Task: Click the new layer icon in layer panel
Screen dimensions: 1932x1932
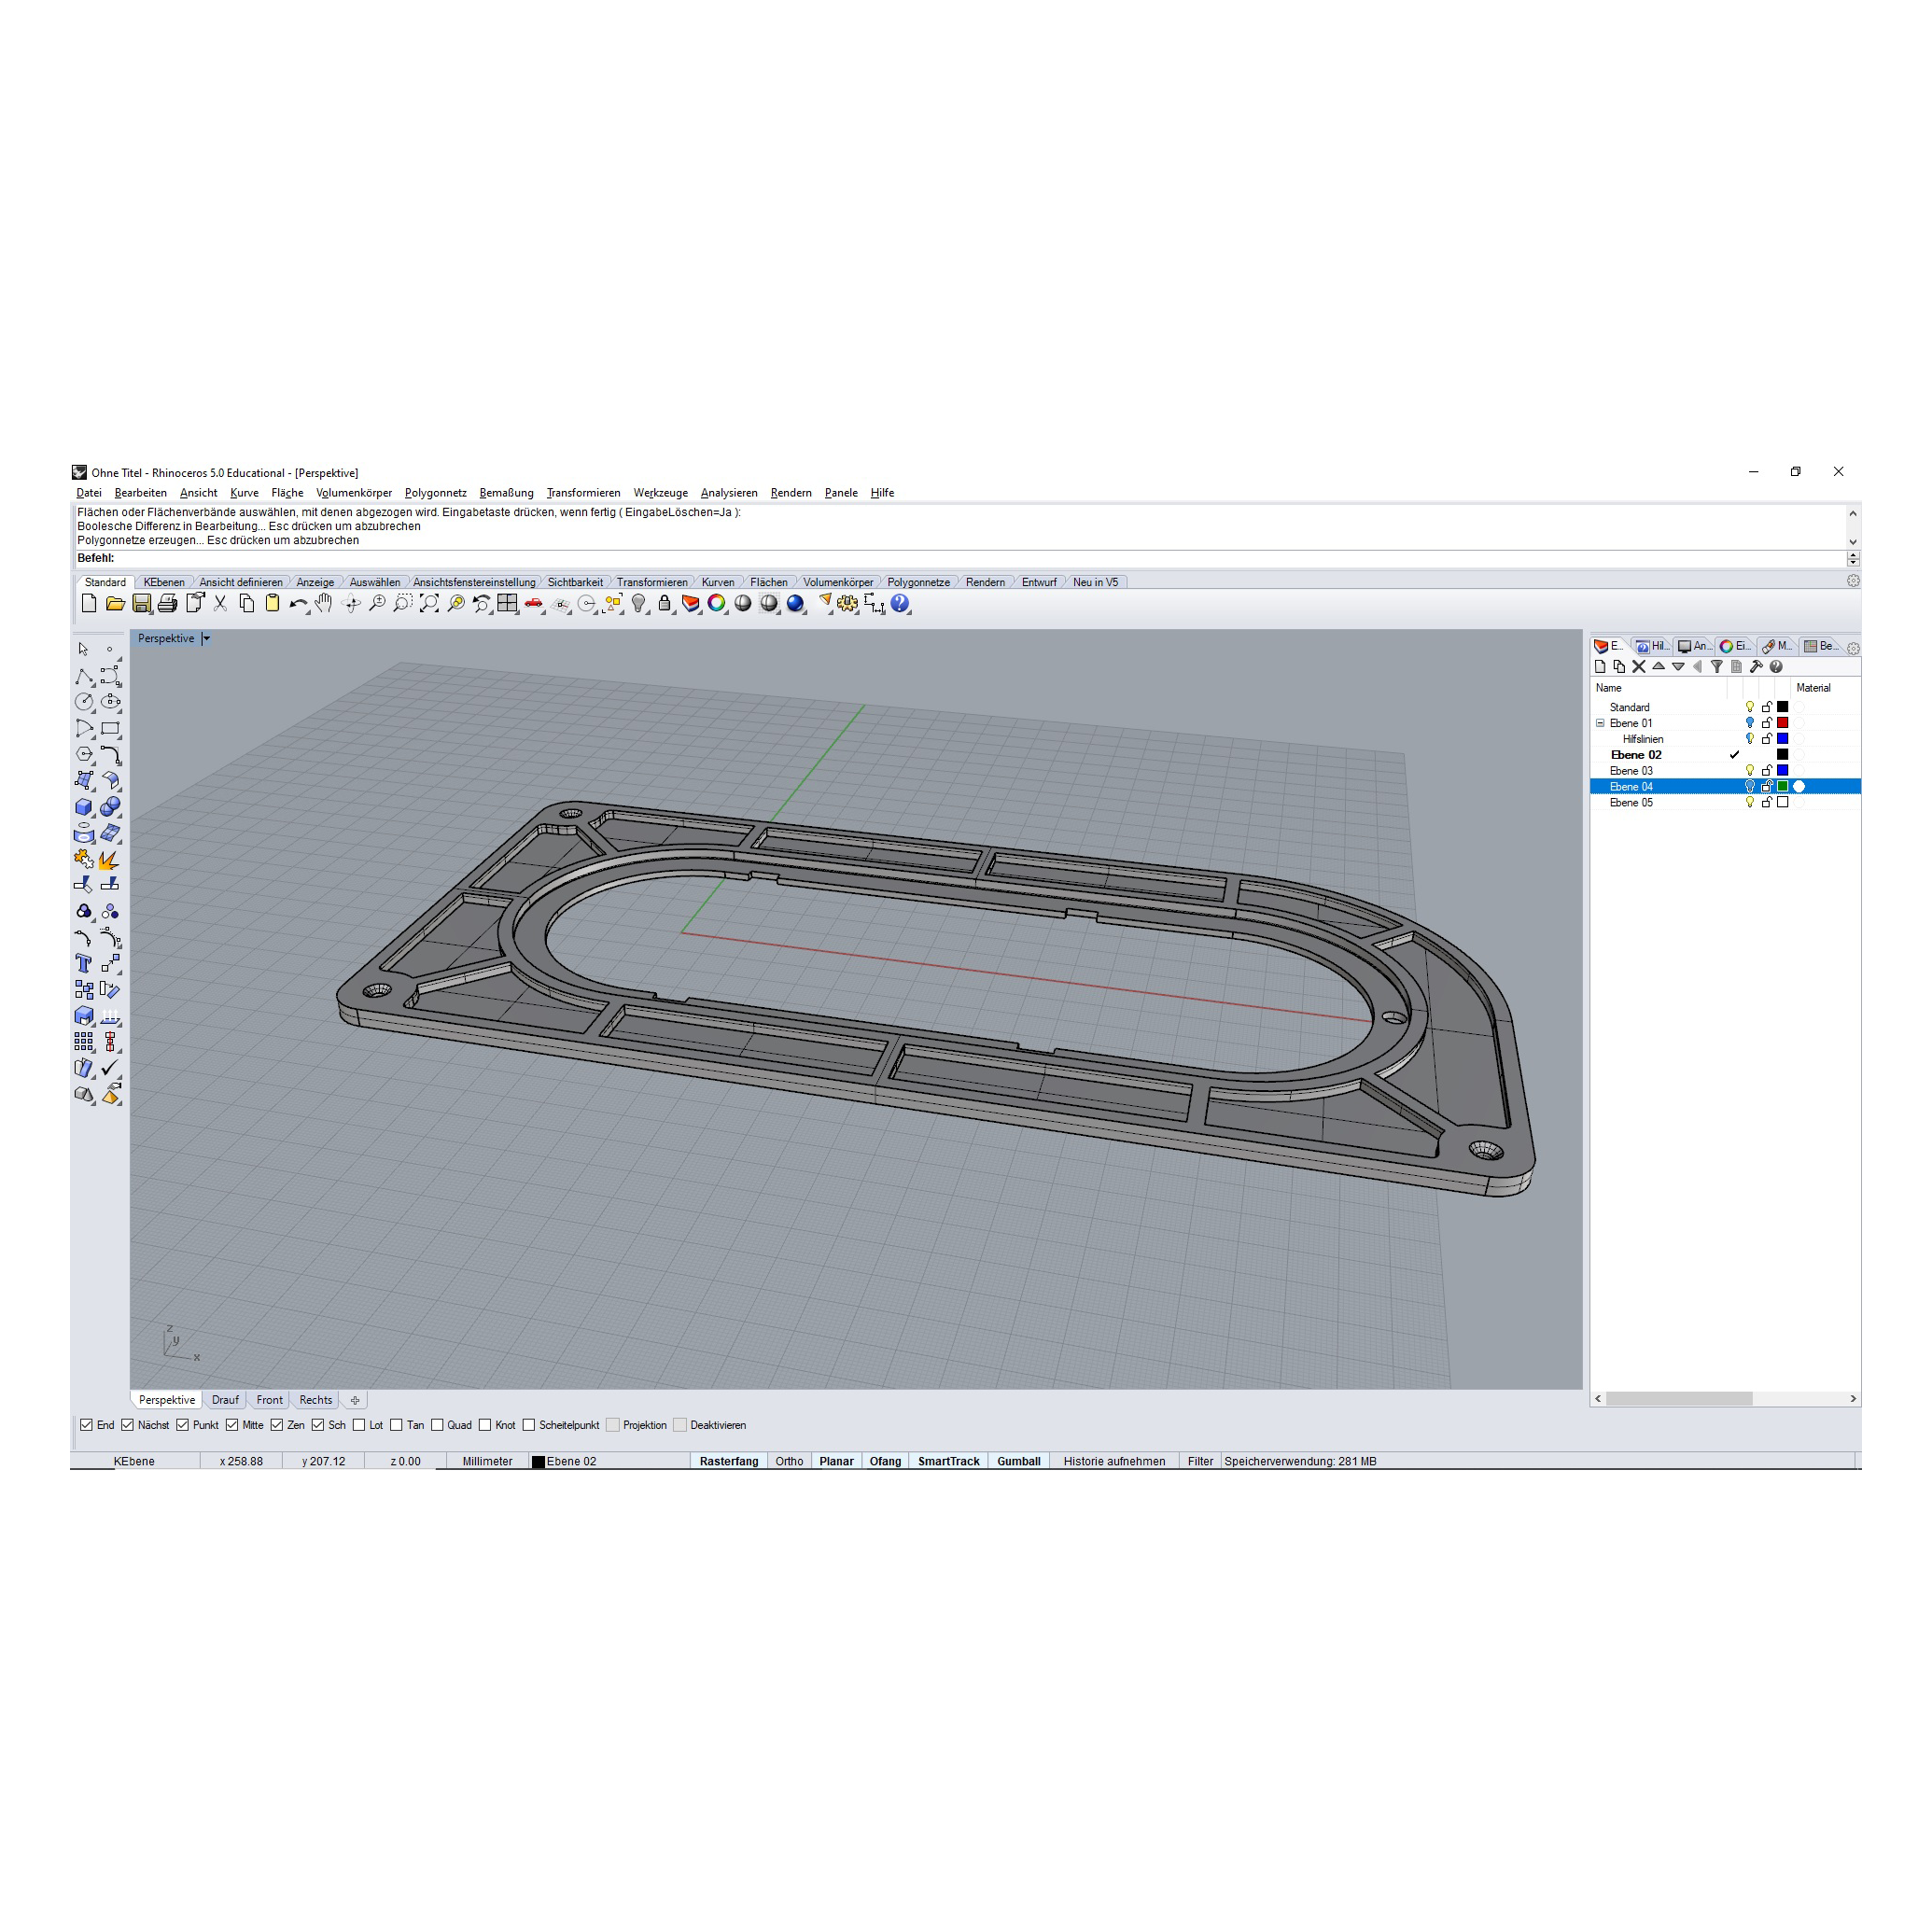Action: 1600,667
